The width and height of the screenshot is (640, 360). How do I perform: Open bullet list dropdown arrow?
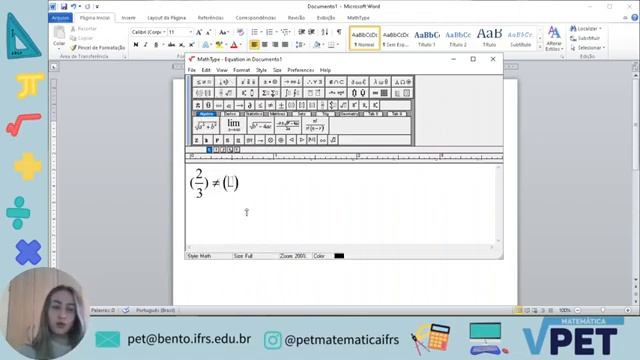(262, 32)
